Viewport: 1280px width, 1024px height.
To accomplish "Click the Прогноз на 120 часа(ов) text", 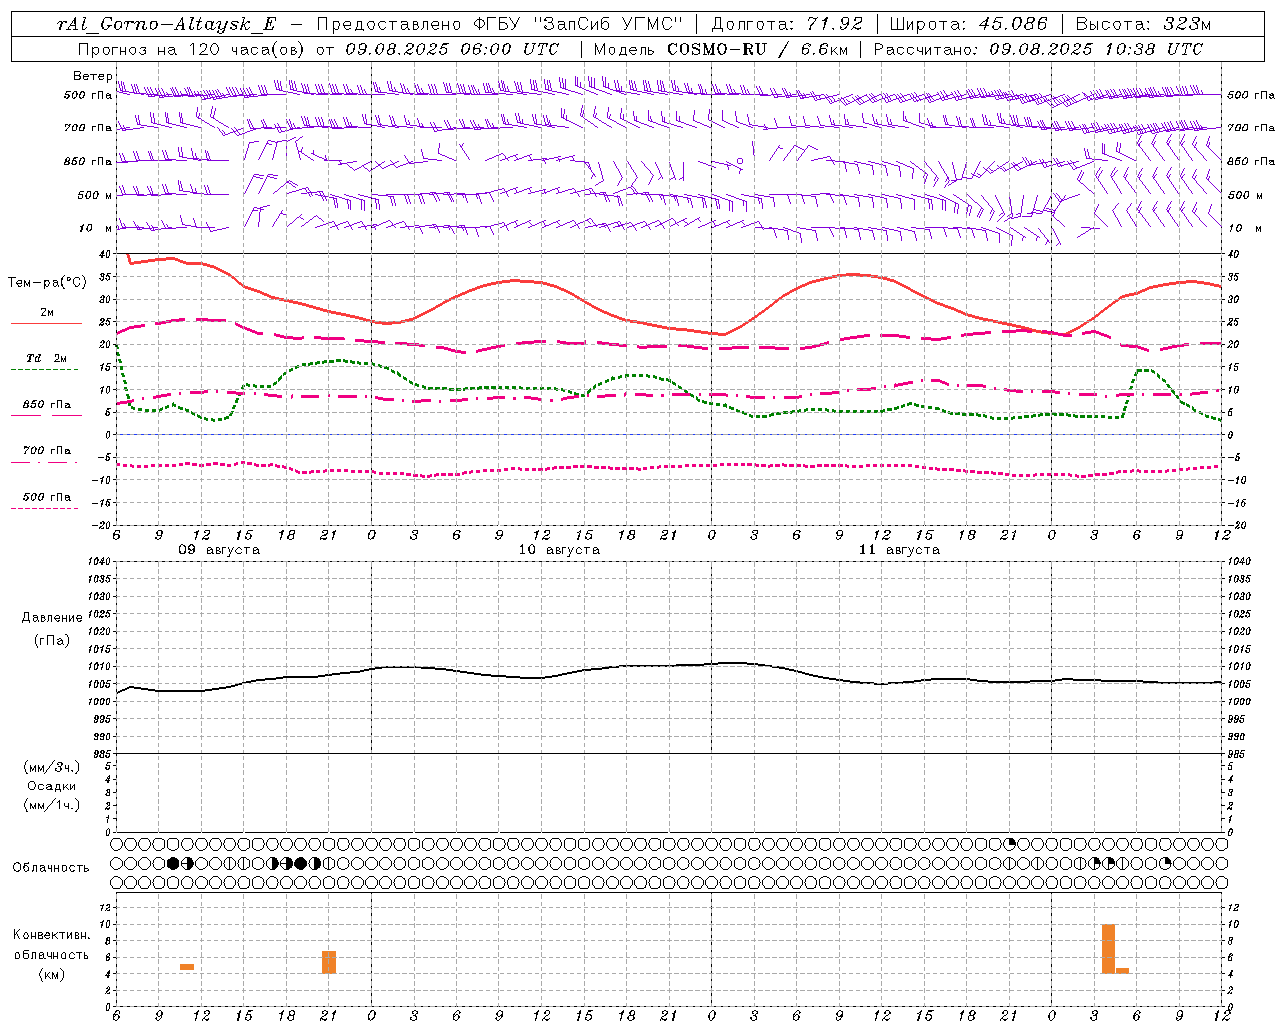I will coord(192,49).
